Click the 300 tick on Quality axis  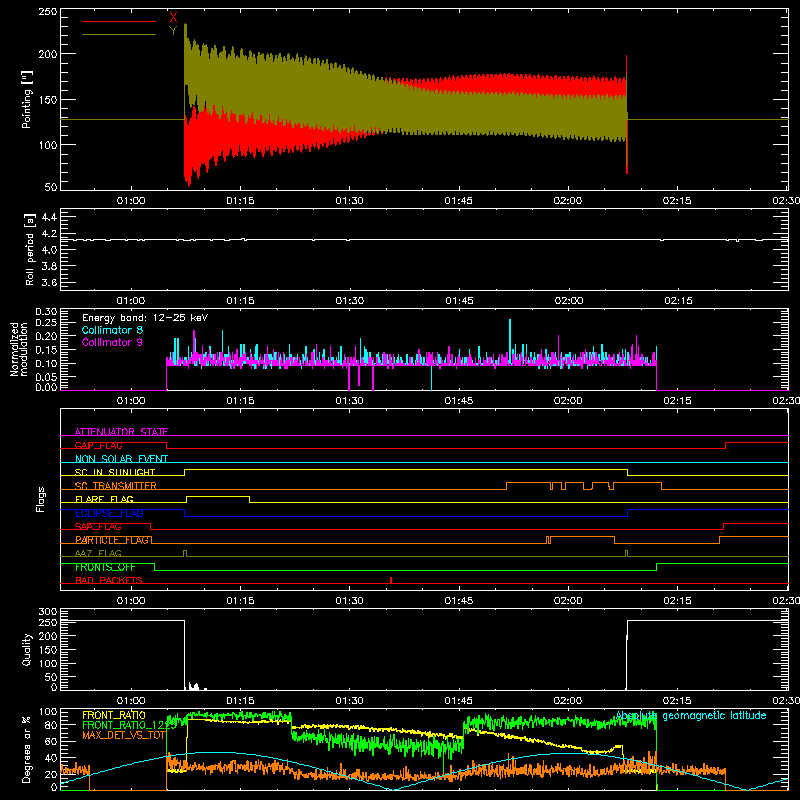[x=48, y=612]
